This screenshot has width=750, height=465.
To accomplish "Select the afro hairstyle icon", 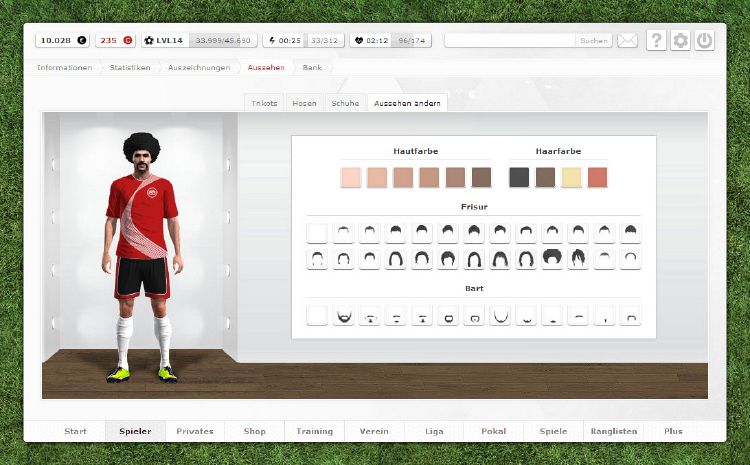I will [551, 258].
